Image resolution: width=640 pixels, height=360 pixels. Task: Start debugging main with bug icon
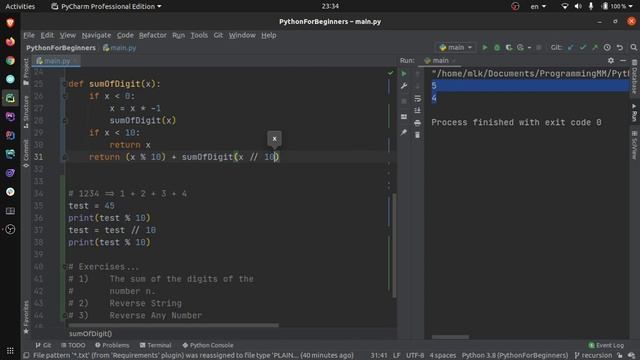[x=497, y=47]
